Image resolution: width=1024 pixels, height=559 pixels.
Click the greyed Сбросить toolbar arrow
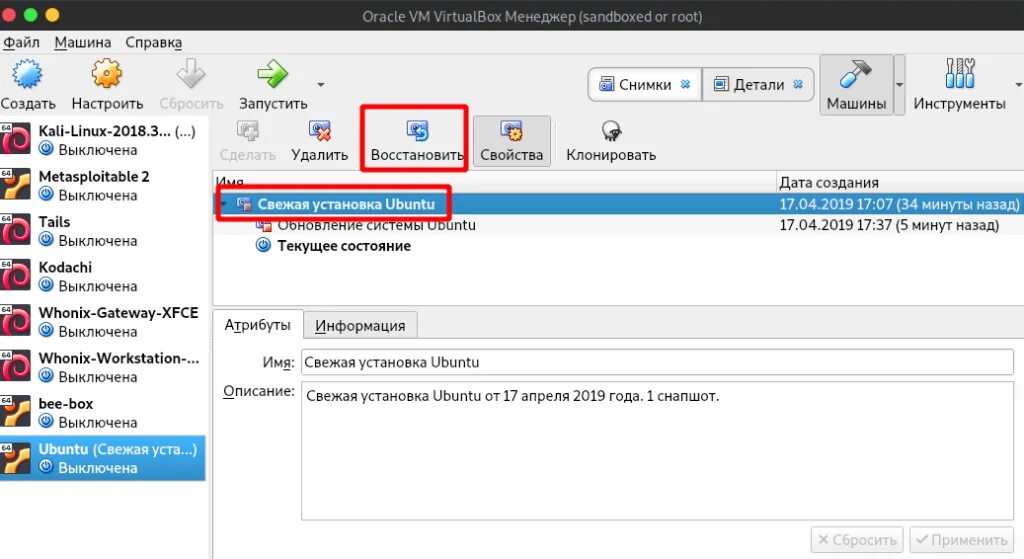(x=191, y=74)
